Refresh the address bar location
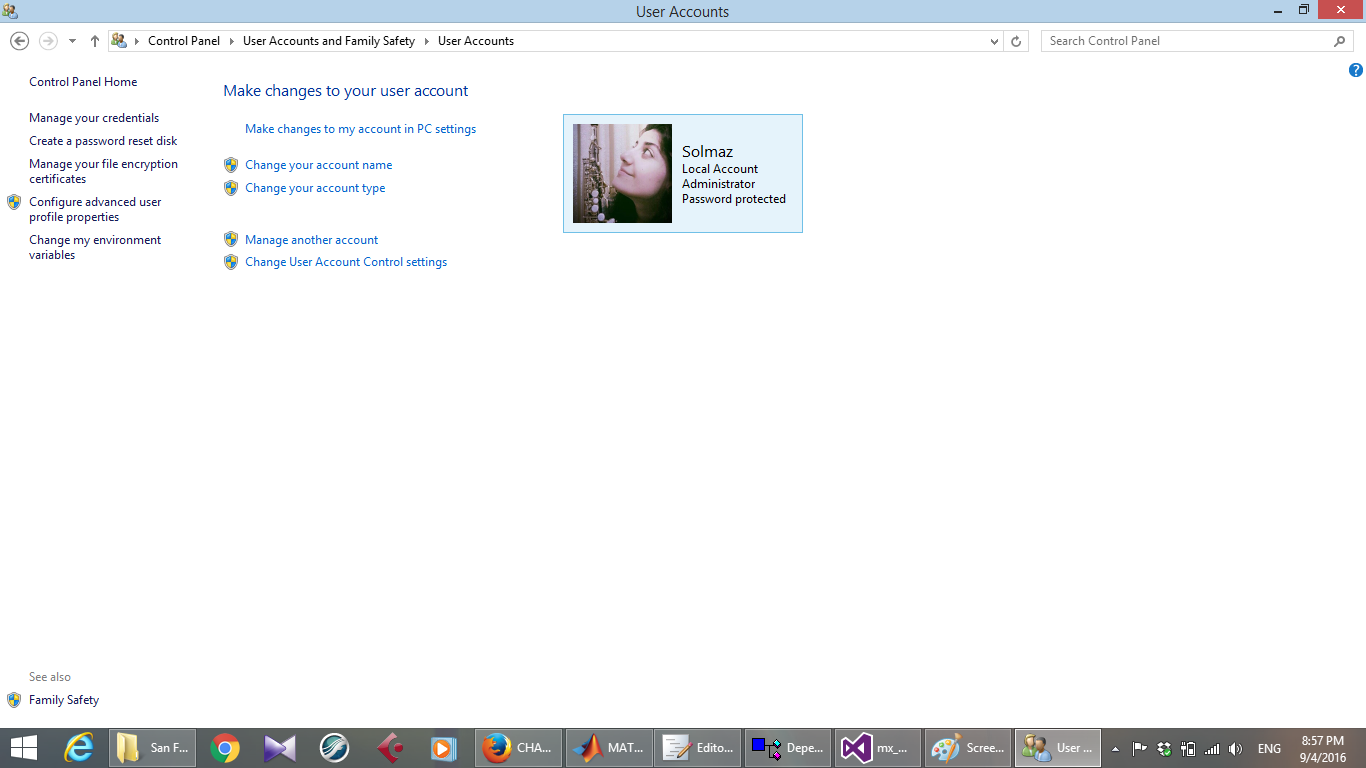The height and width of the screenshot is (768, 1366). click(x=1016, y=41)
